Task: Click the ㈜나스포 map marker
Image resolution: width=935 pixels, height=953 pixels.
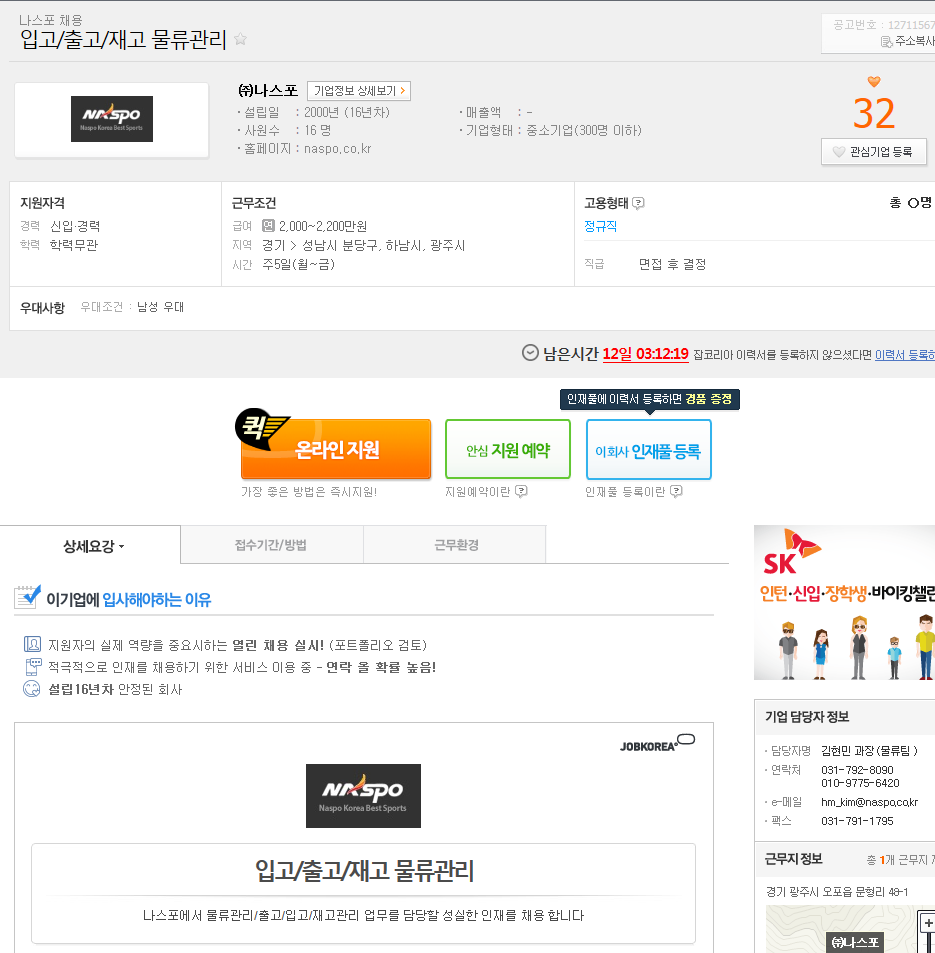Action: [855, 942]
